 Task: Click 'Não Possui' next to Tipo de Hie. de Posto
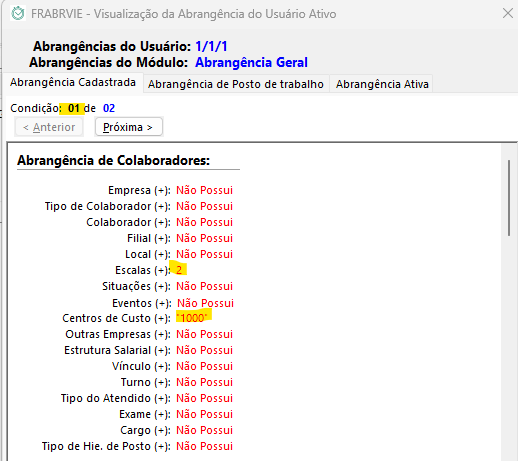click(x=204, y=446)
